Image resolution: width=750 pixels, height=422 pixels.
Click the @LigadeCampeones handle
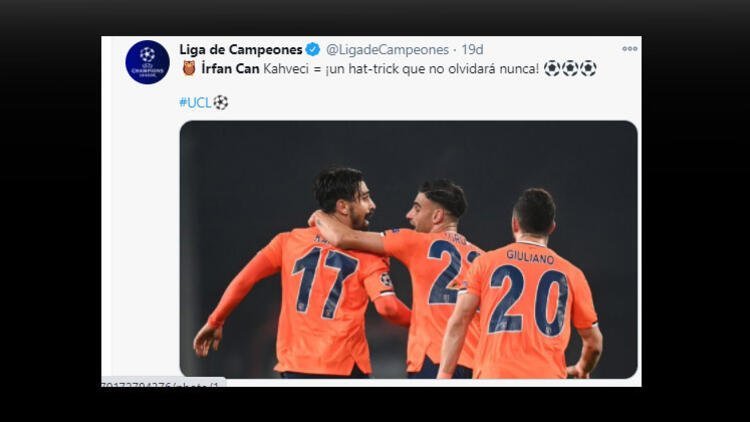pos(387,50)
